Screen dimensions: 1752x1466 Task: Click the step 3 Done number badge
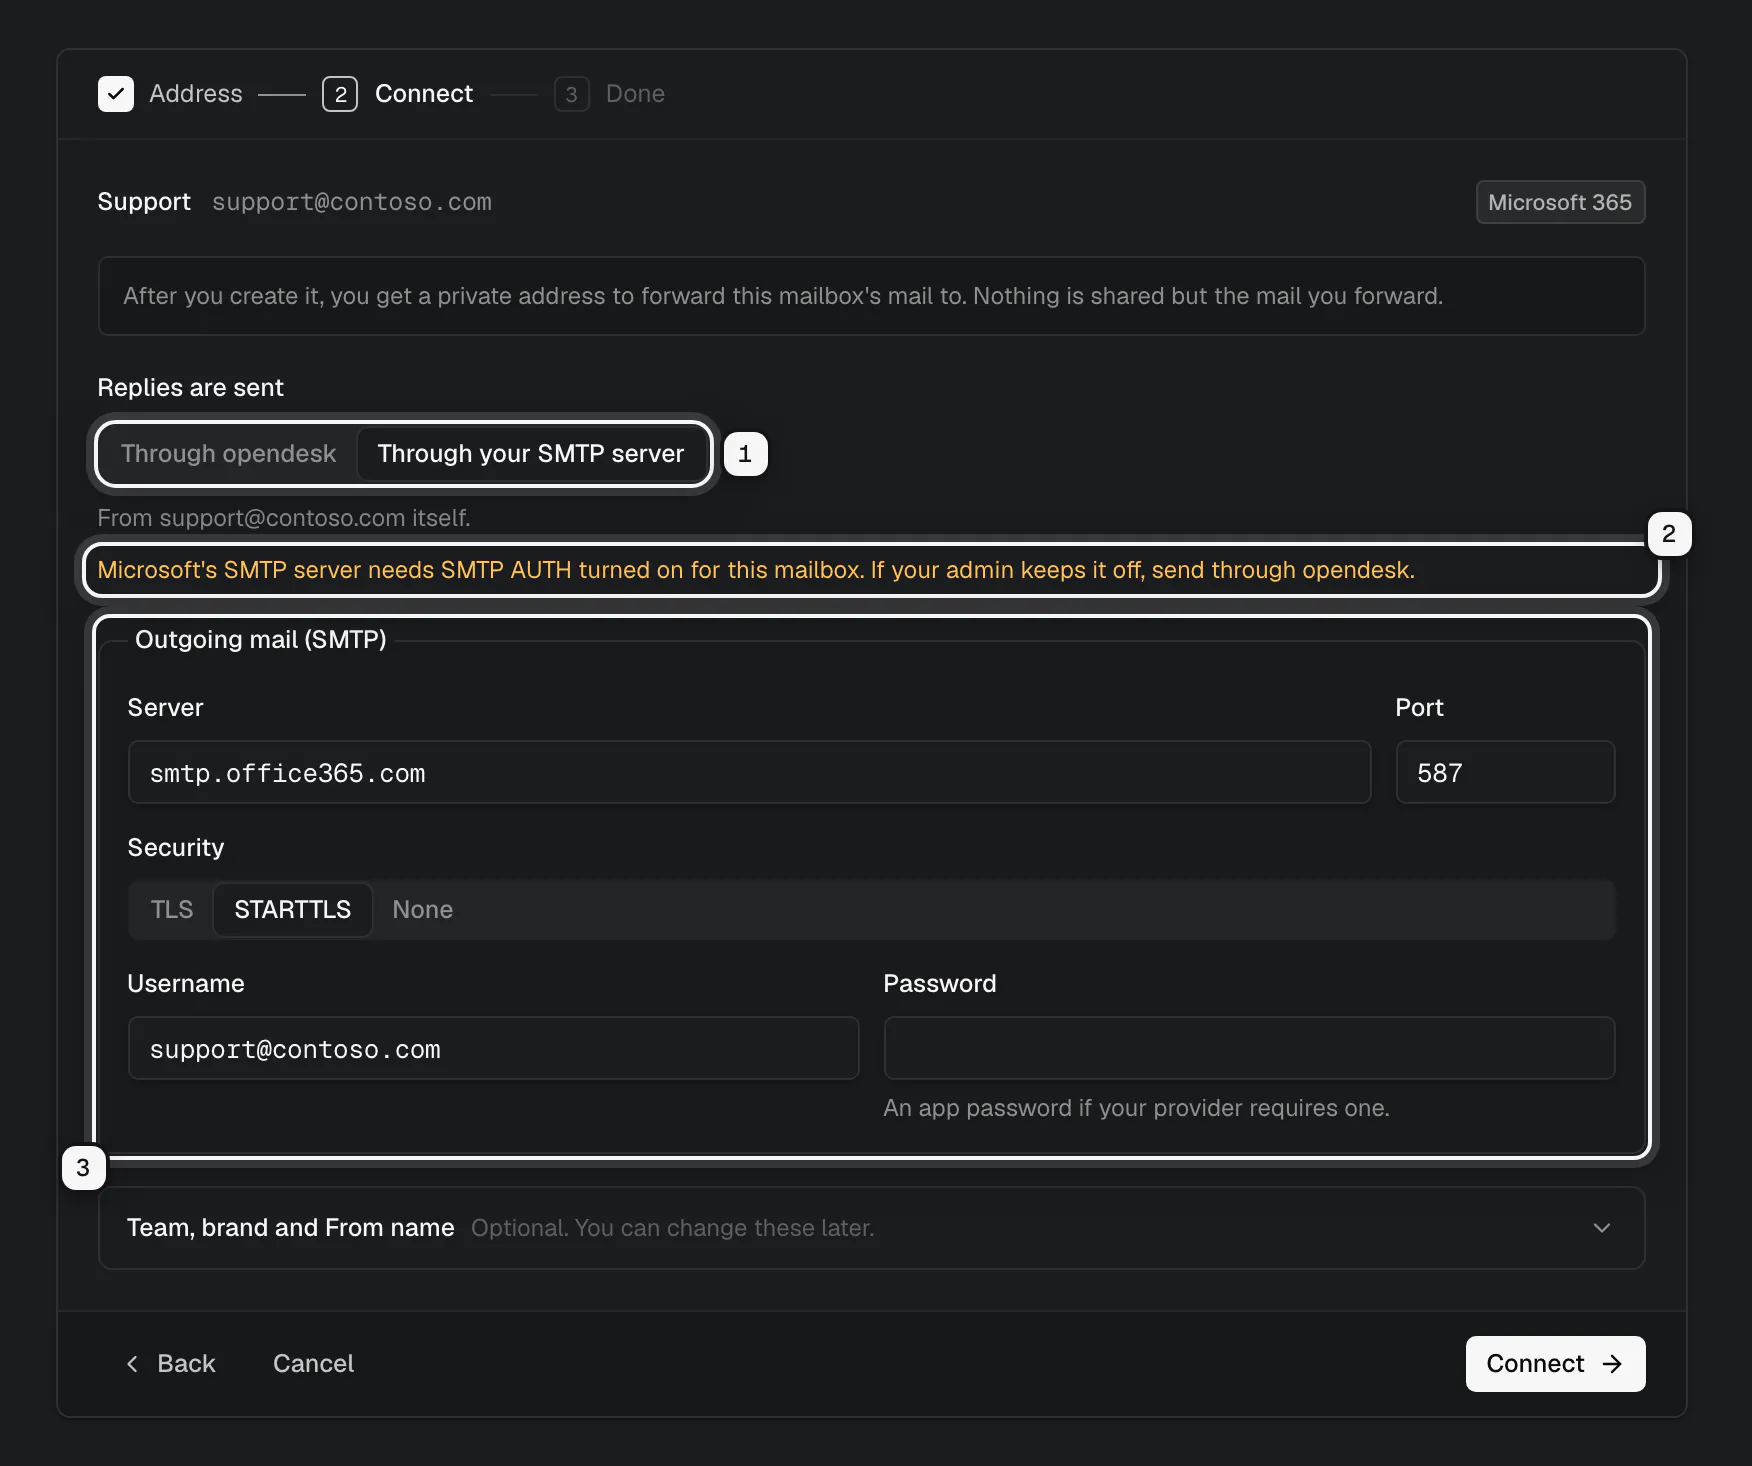pyautogui.click(x=571, y=94)
